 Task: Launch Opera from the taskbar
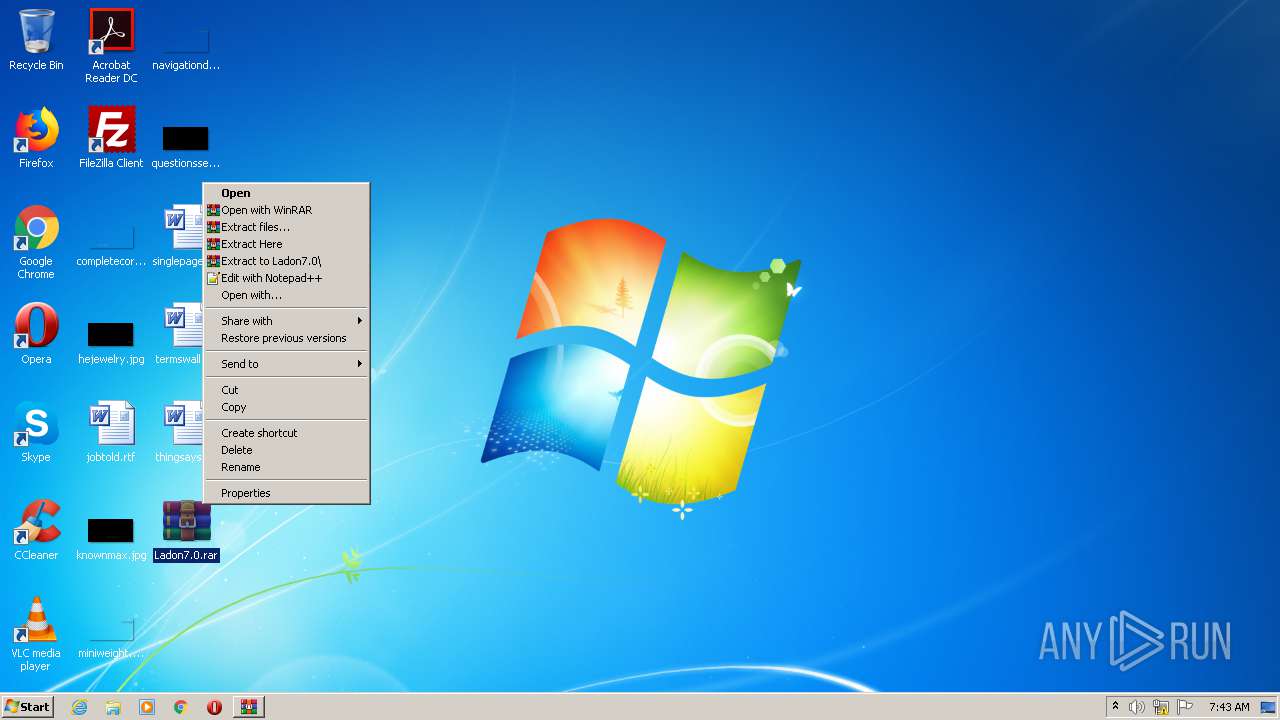[x=214, y=707]
